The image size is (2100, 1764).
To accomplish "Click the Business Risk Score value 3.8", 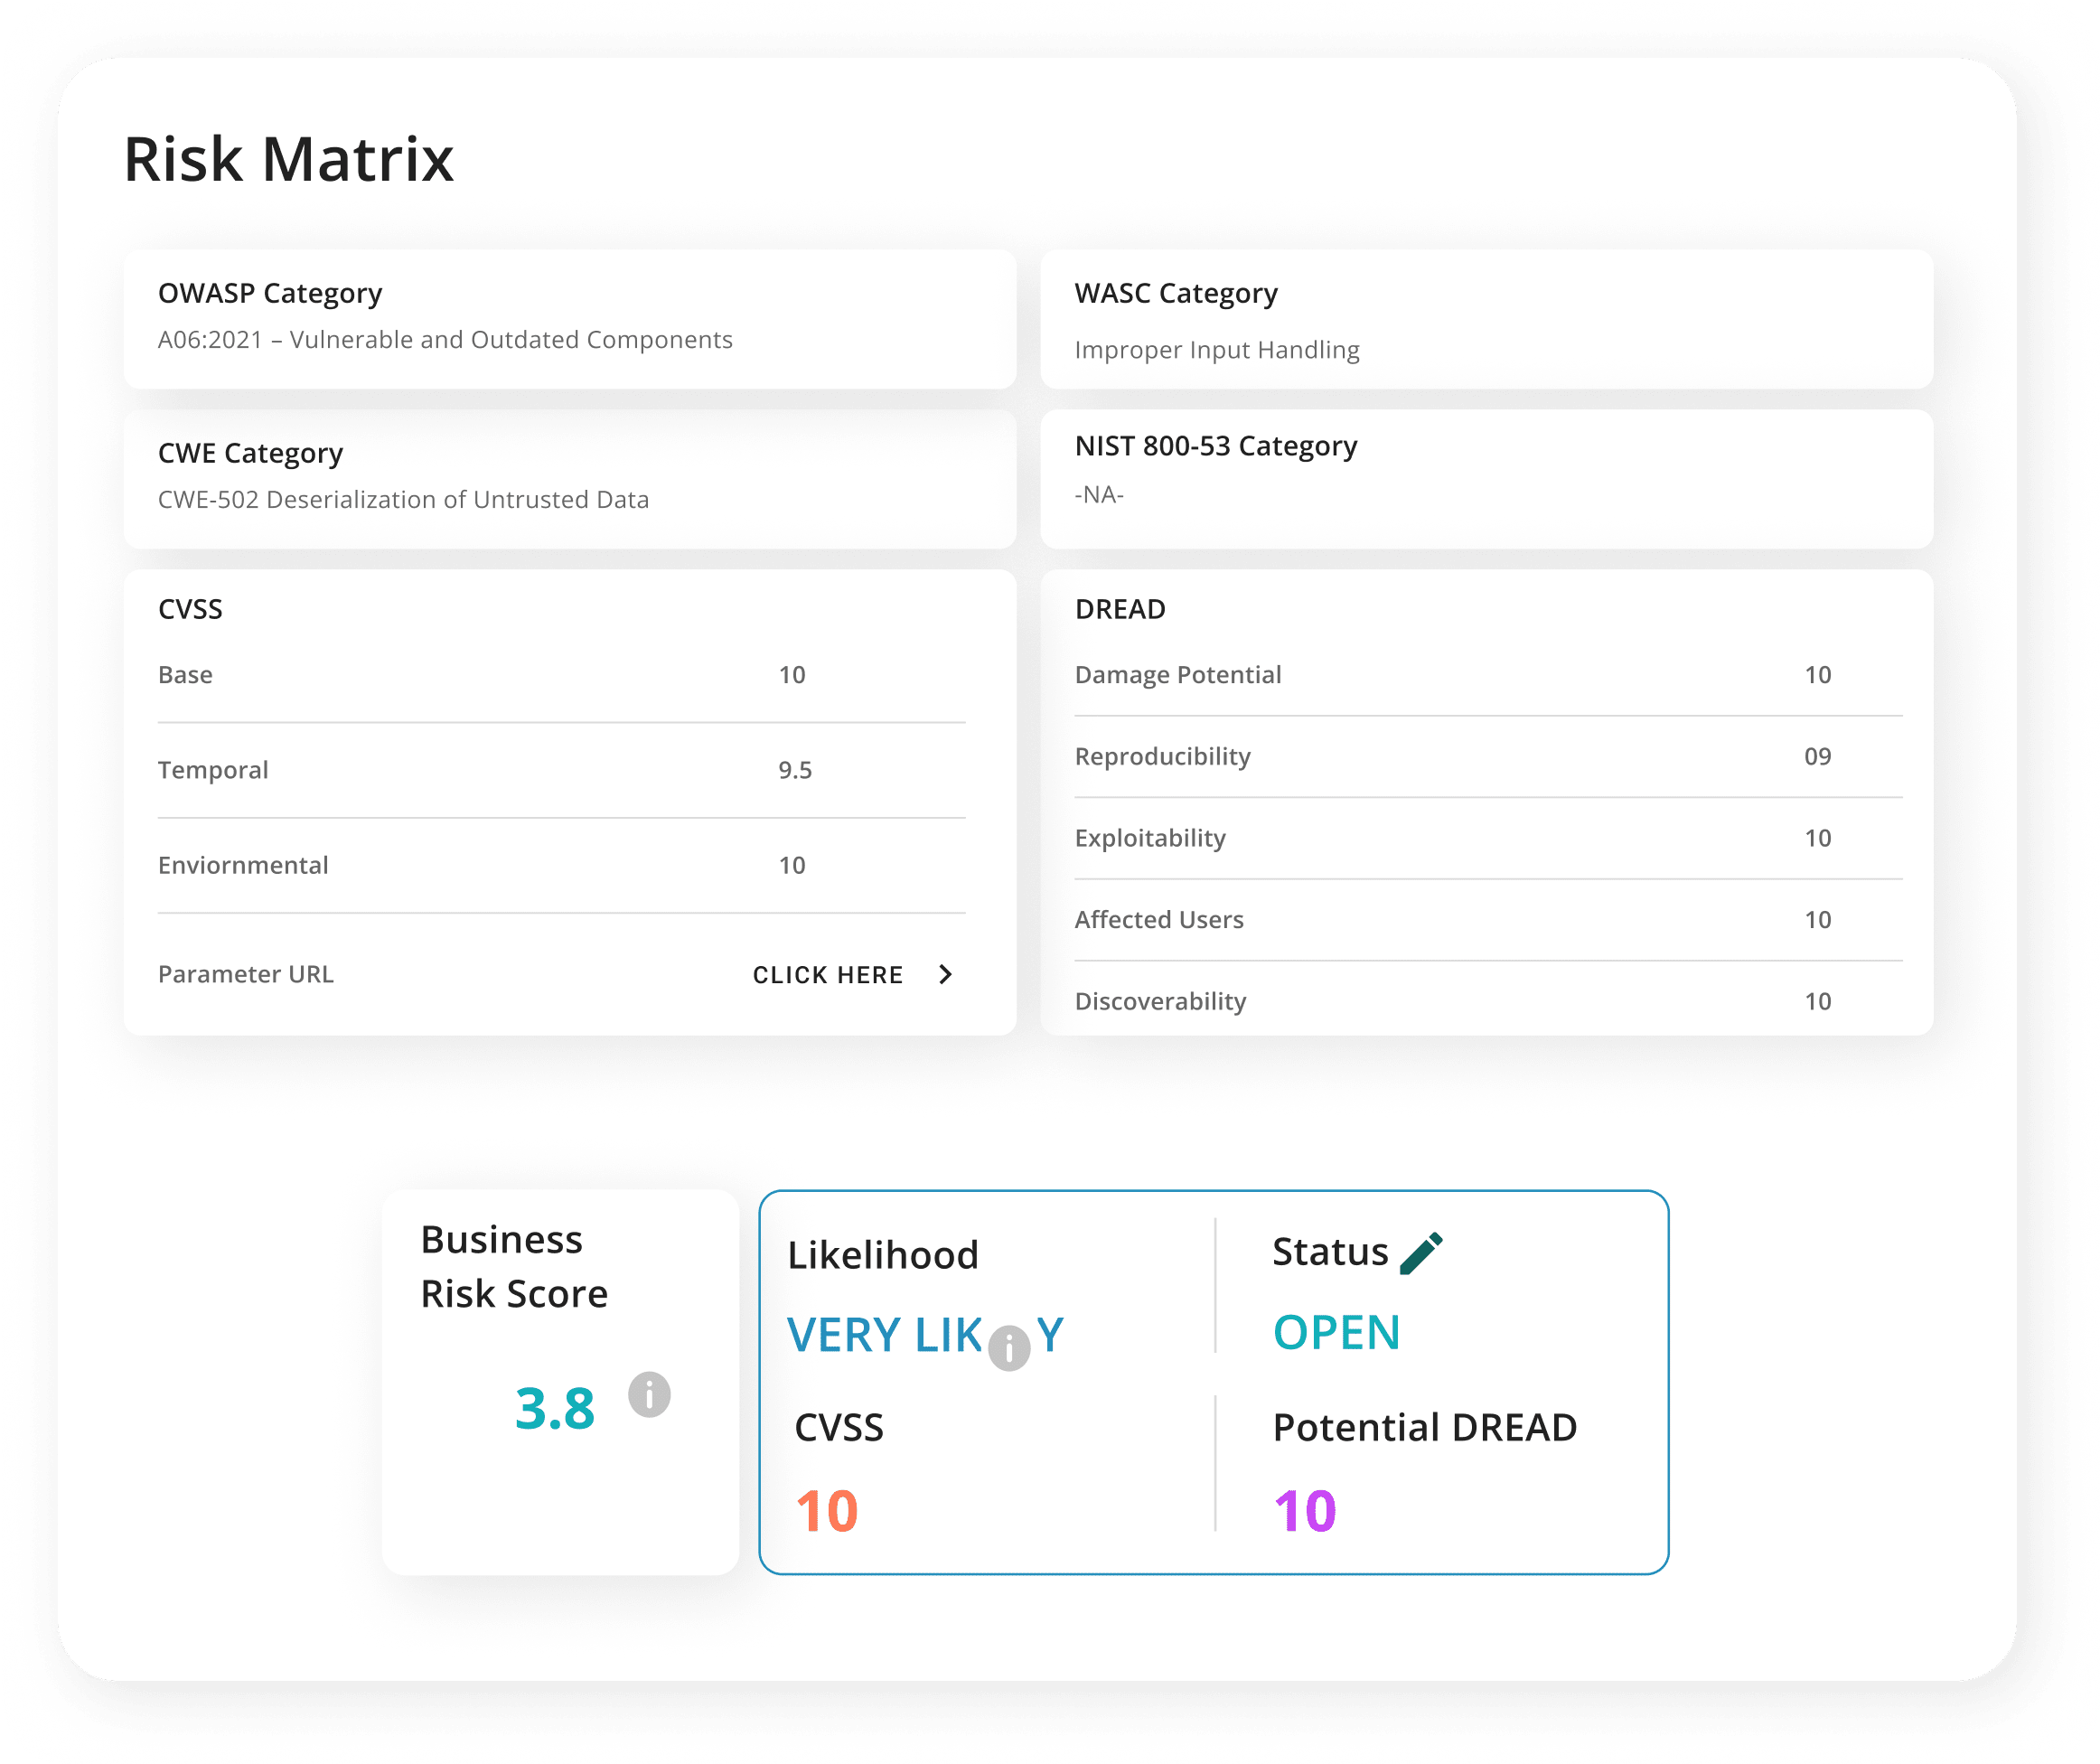I will [555, 1409].
